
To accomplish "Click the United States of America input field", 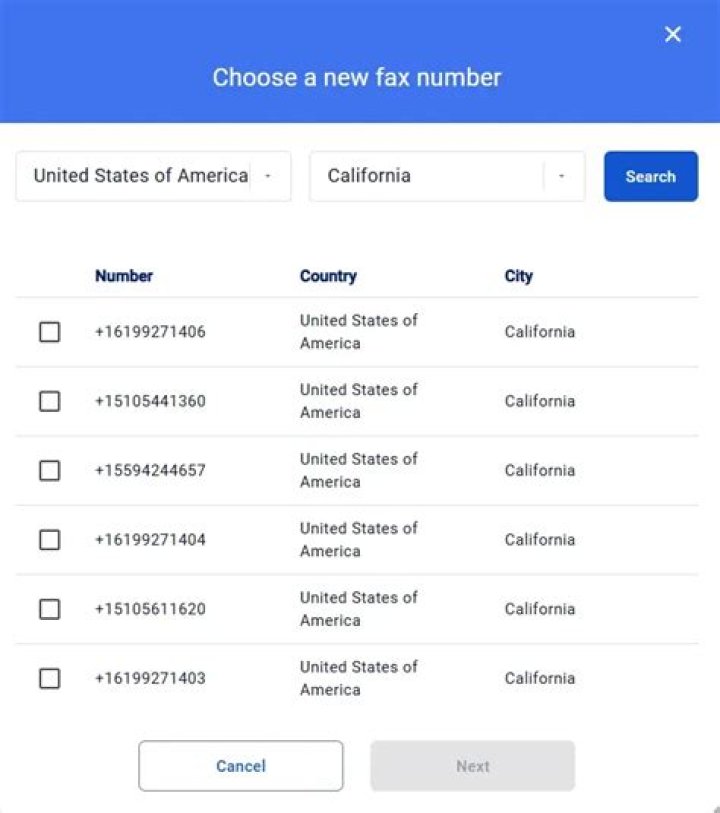I will pos(140,176).
